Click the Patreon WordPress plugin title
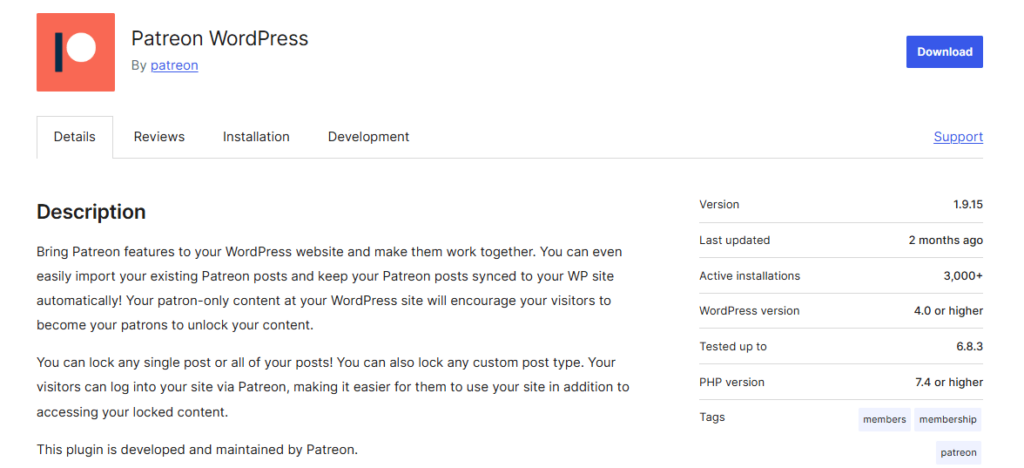Image resolution: width=1024 pixels, height=468 pixels. 220,39
